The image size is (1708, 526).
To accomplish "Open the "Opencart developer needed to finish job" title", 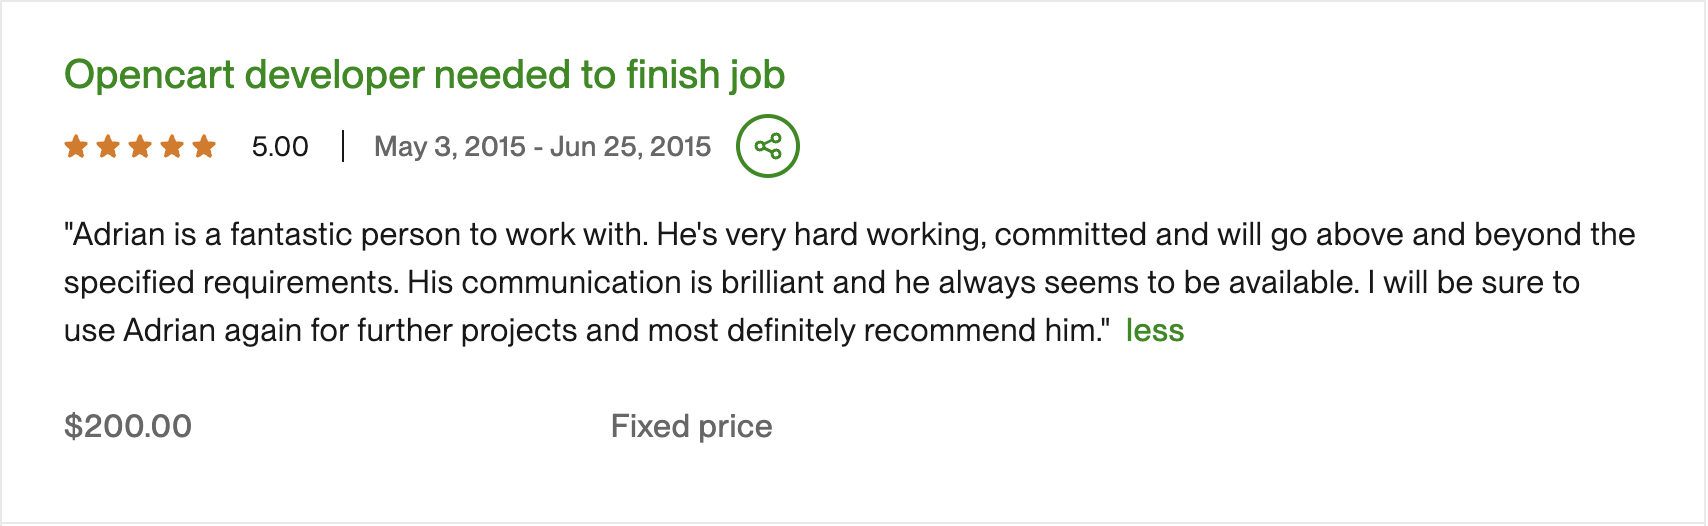I will pos(424,75).
